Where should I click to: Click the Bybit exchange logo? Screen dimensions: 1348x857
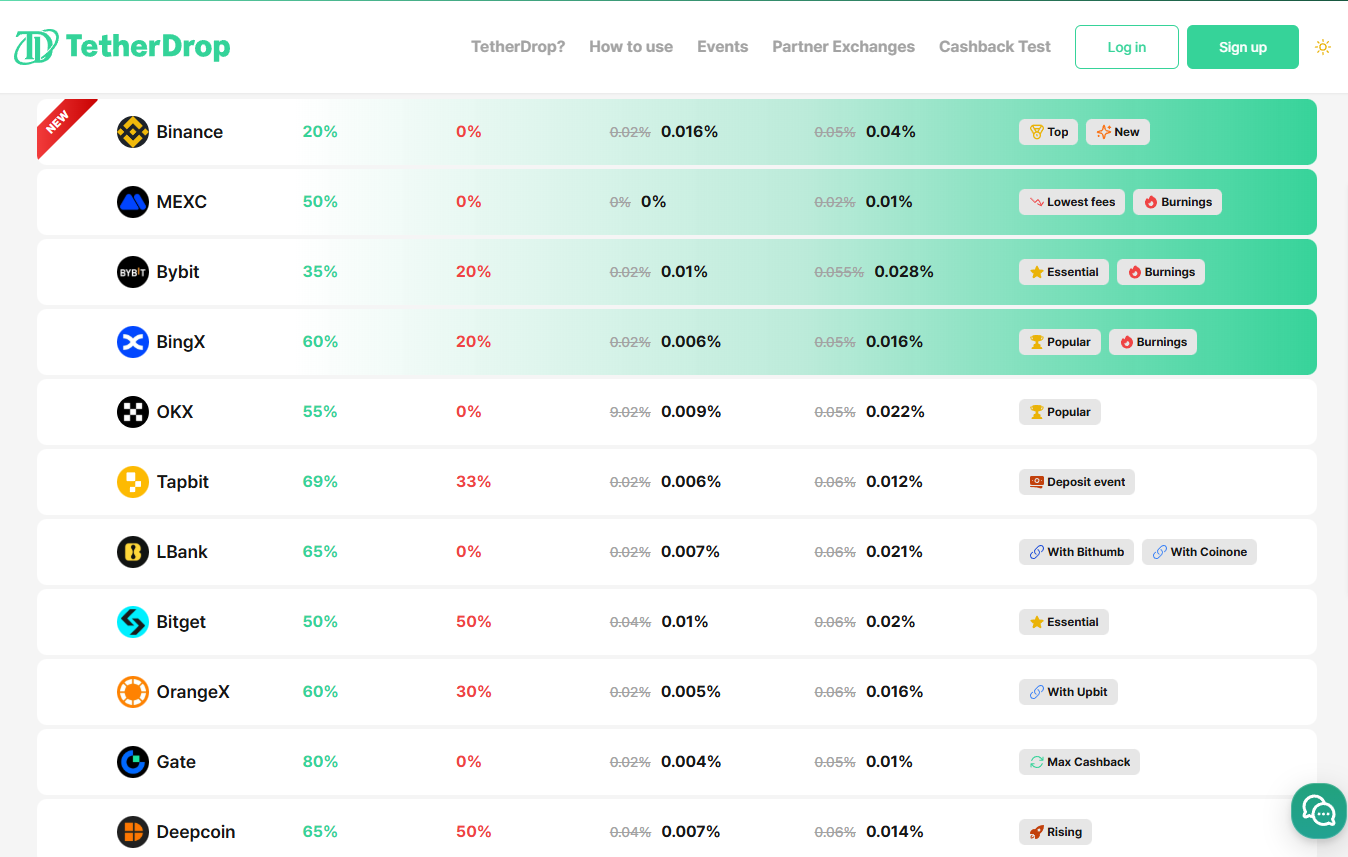click(x=133, y=272)
